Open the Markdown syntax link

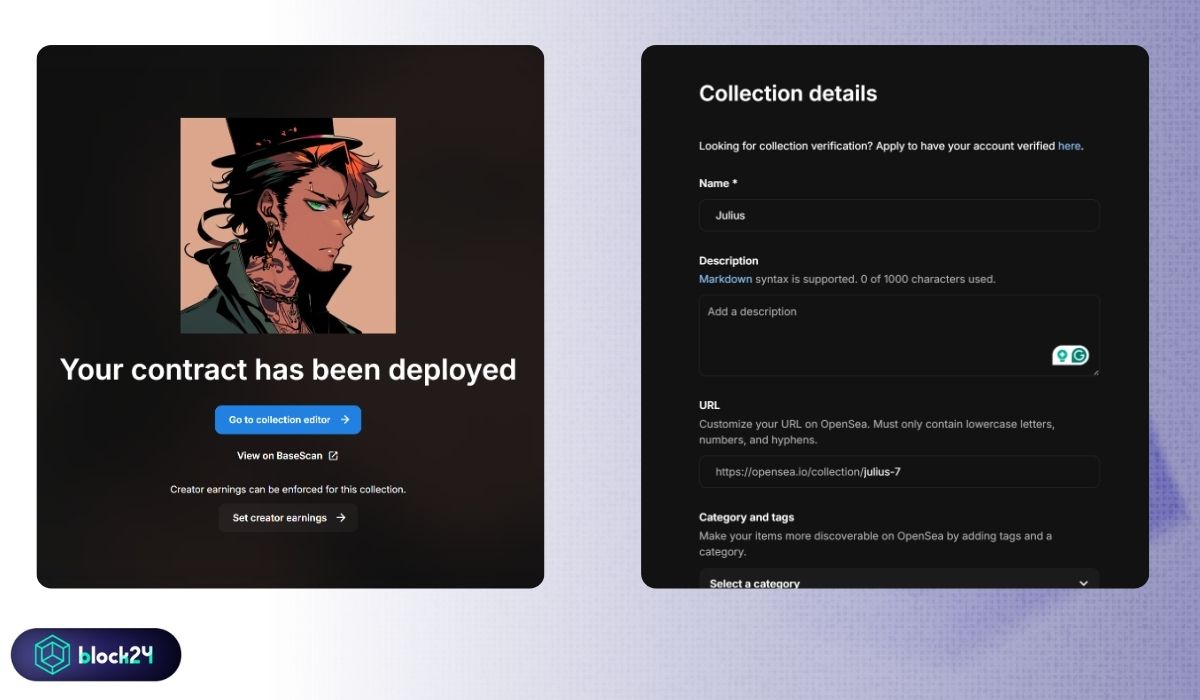point(725,279)
